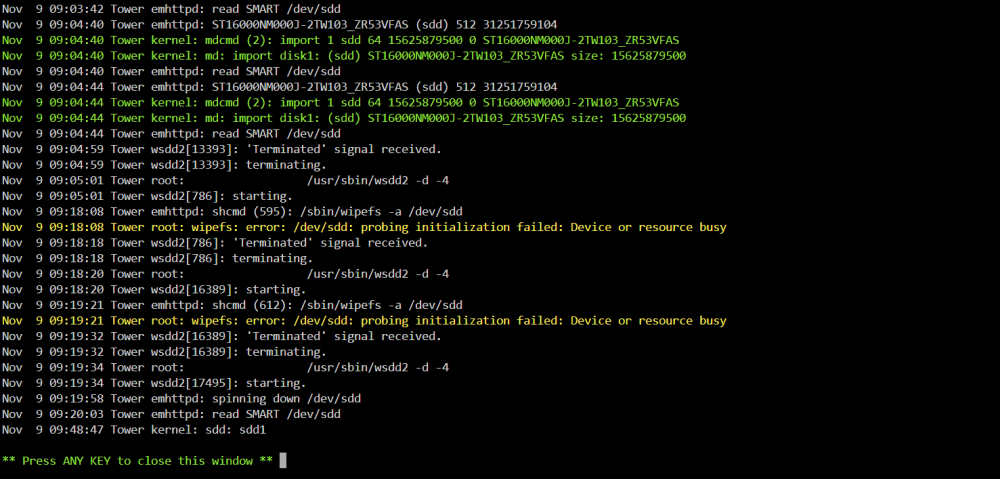Viewport: 1000px width, 479px height.
Task: Click the "wsdd2[16389]: 'Terminated' signal received" line
Action: 222,336
